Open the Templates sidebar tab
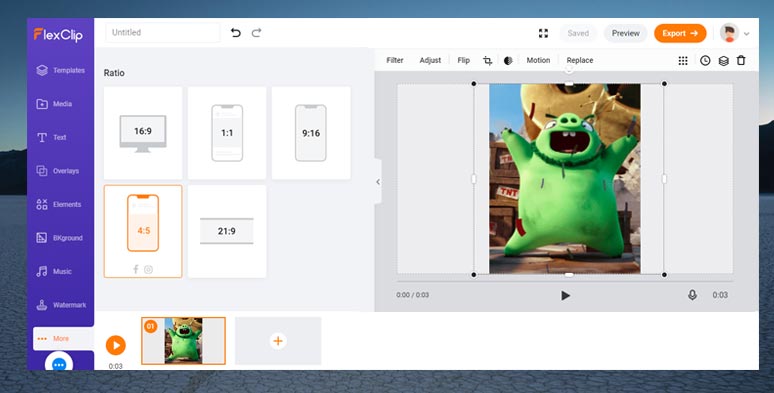Screen dimensions: 774x393 point(61,70)
